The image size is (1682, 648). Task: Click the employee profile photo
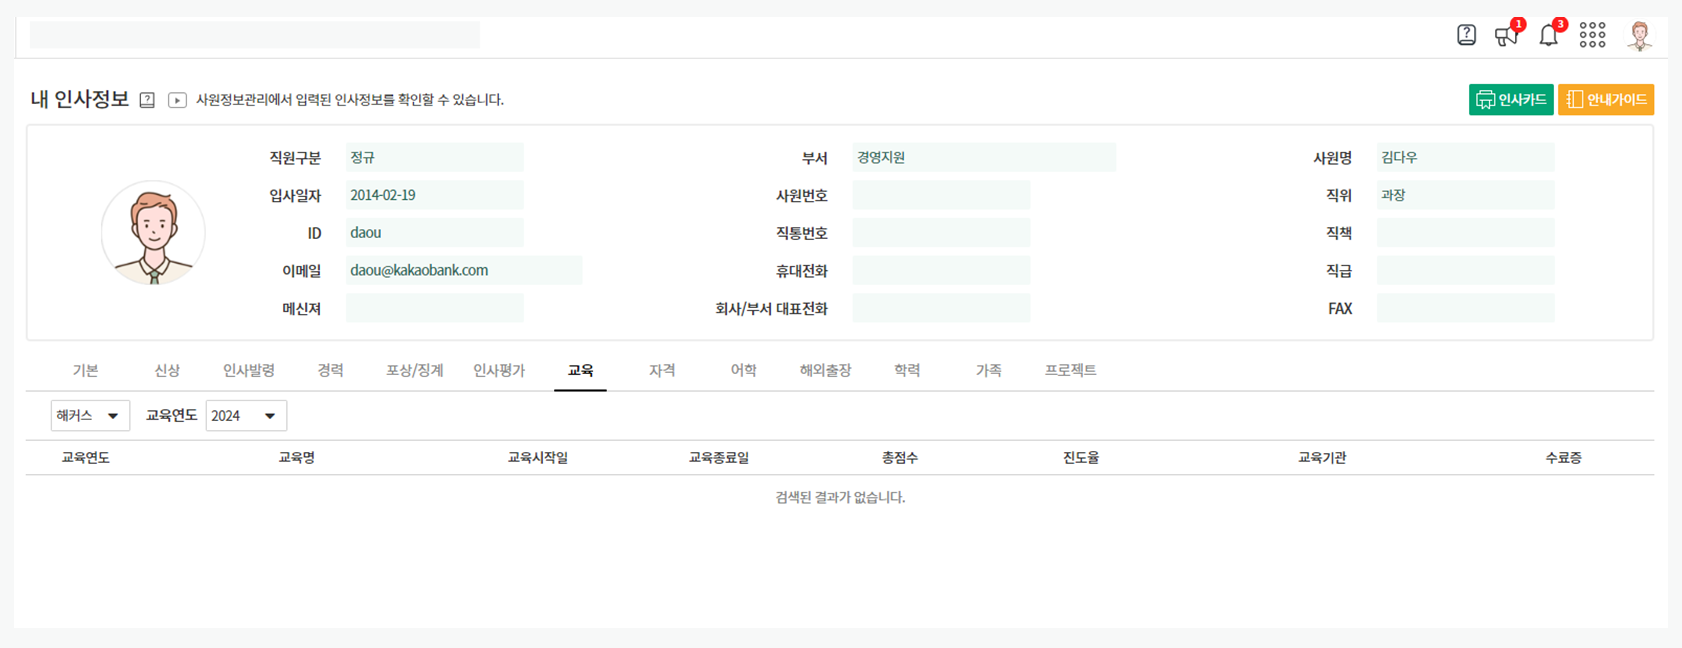coord(153,233)
